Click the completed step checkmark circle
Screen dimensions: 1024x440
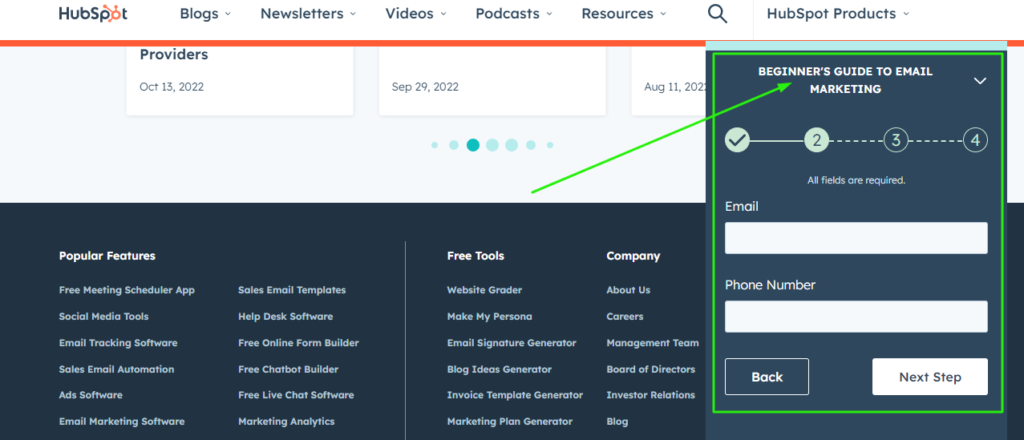(x=737, y=140)
